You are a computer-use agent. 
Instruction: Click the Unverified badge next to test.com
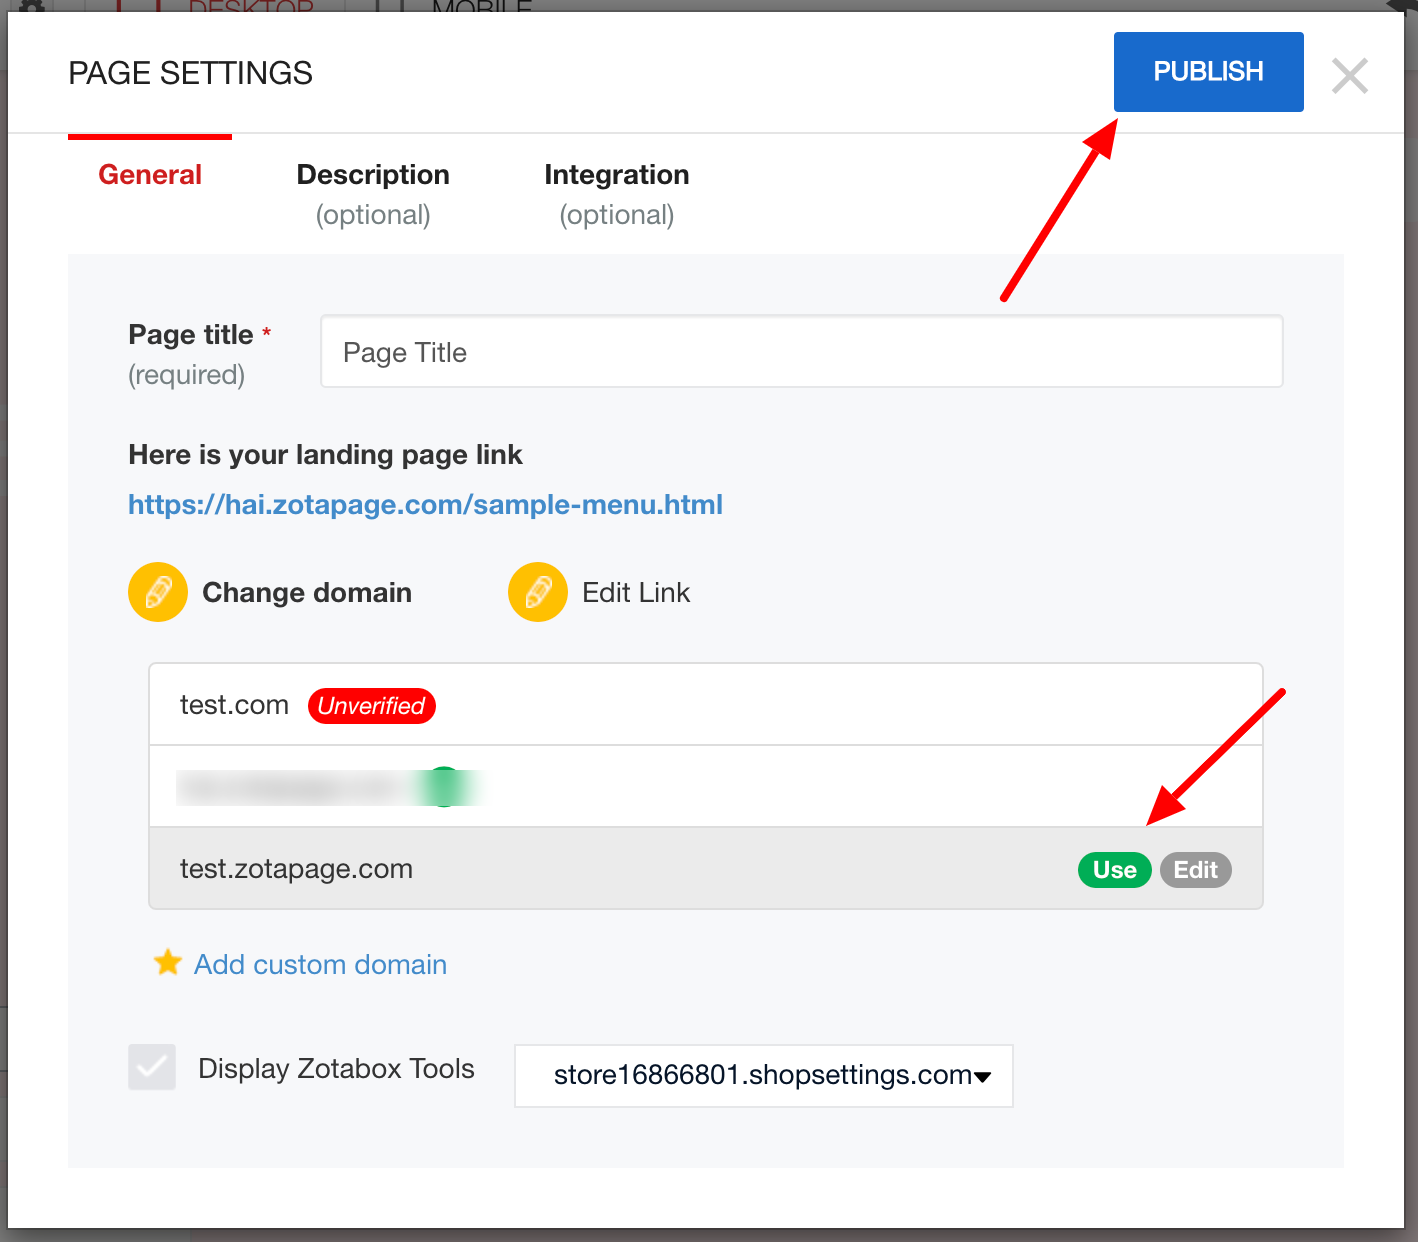[371, 705]
